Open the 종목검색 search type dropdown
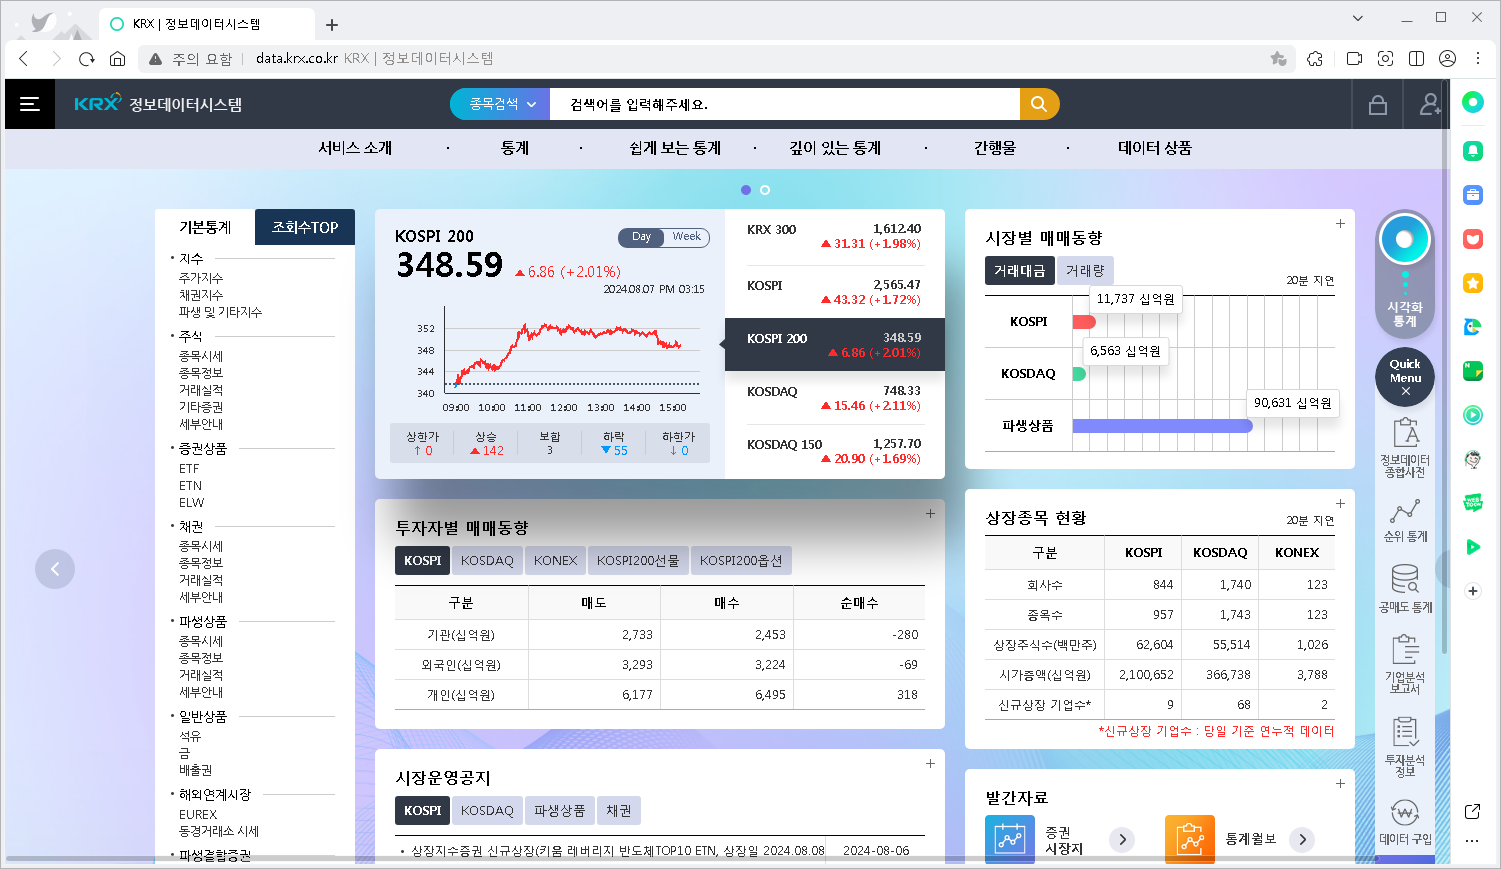 pyautogui.click(x=499, y=103)
